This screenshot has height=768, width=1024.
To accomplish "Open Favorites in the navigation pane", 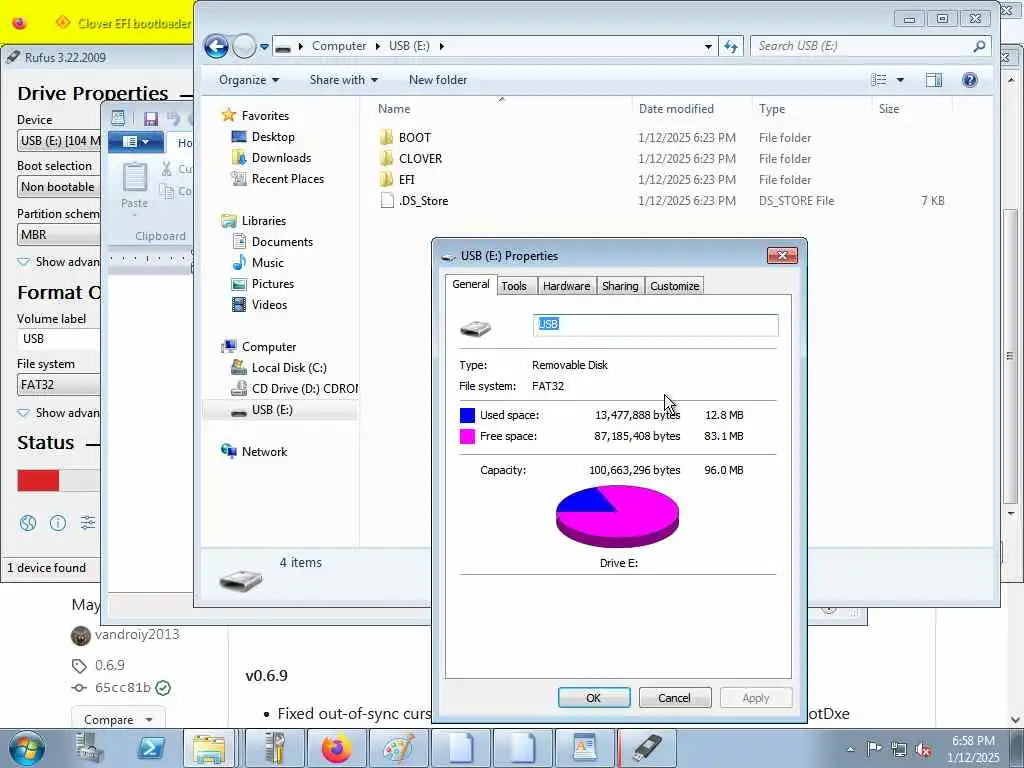I will click(x=264, y=116).
